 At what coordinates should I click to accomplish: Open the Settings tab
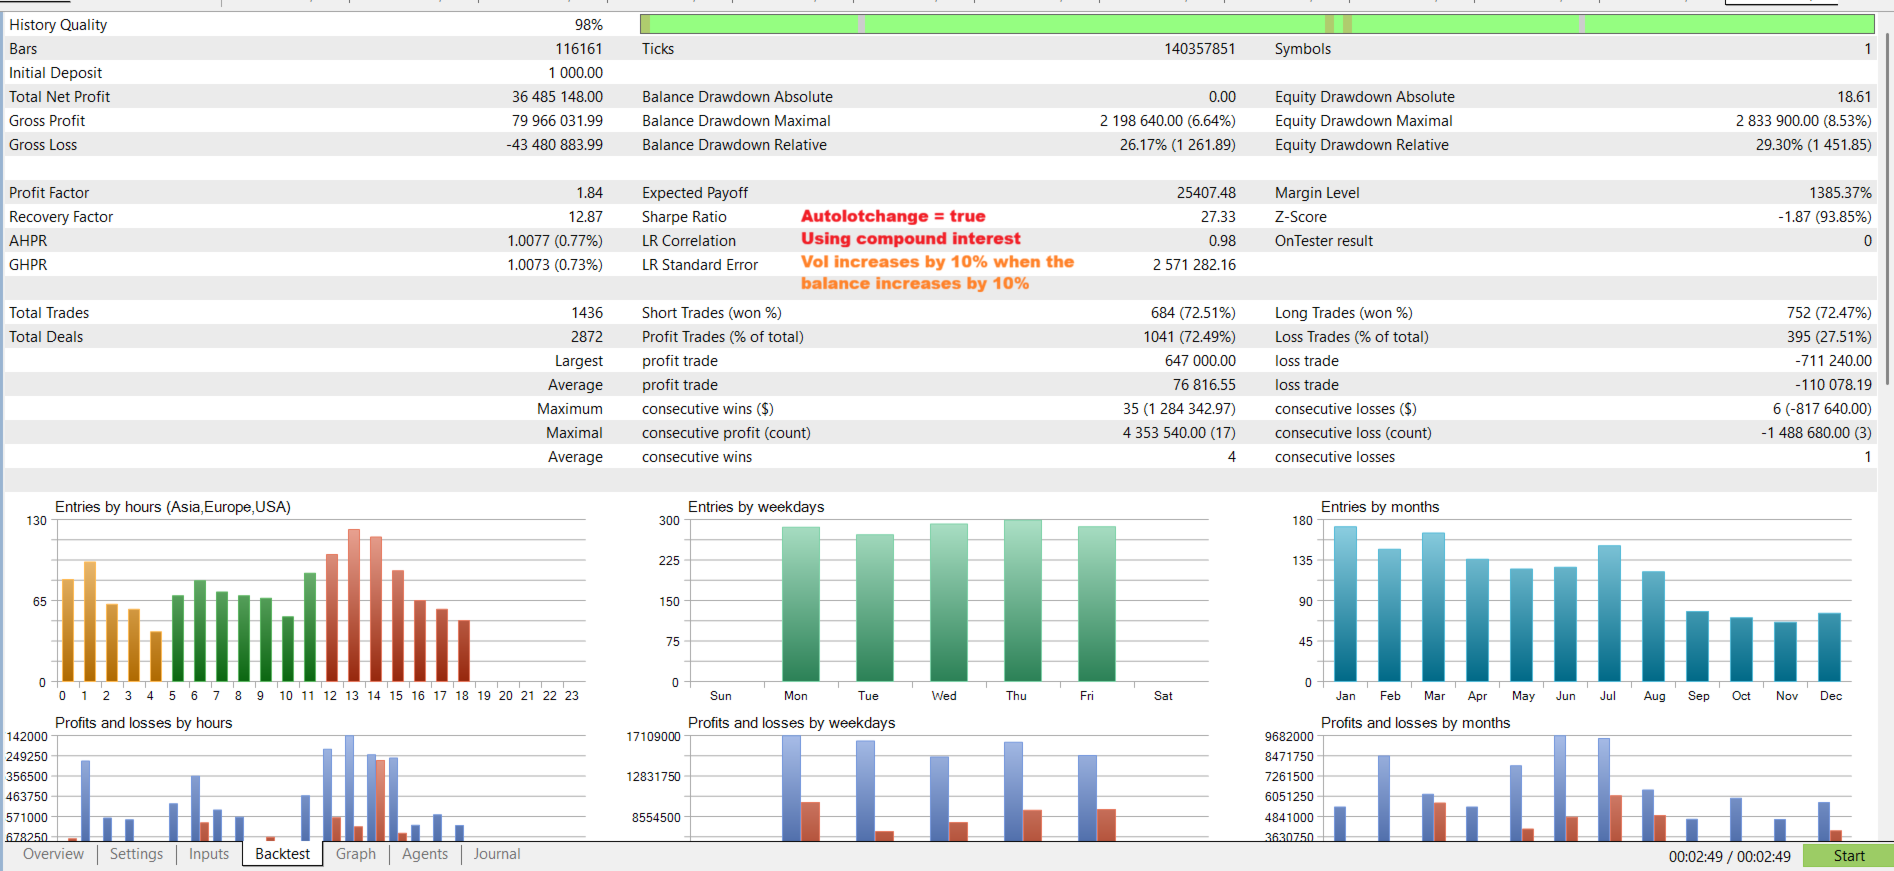[136, 854]
